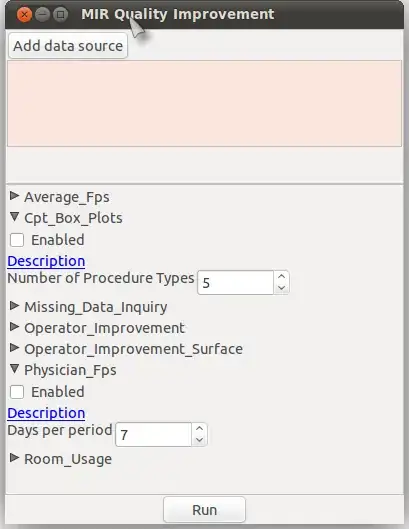Open the Cpt_Box_Plots Description link

click(46, 261)
